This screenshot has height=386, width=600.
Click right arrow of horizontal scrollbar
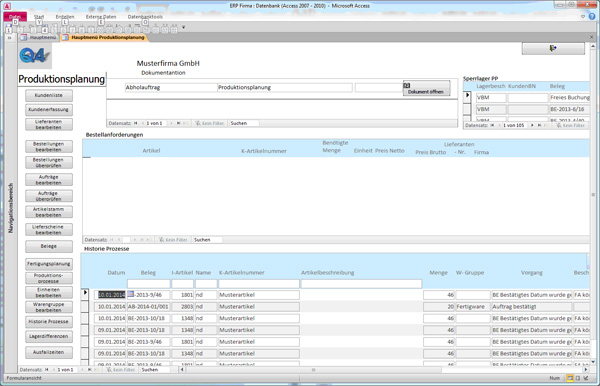585,370
